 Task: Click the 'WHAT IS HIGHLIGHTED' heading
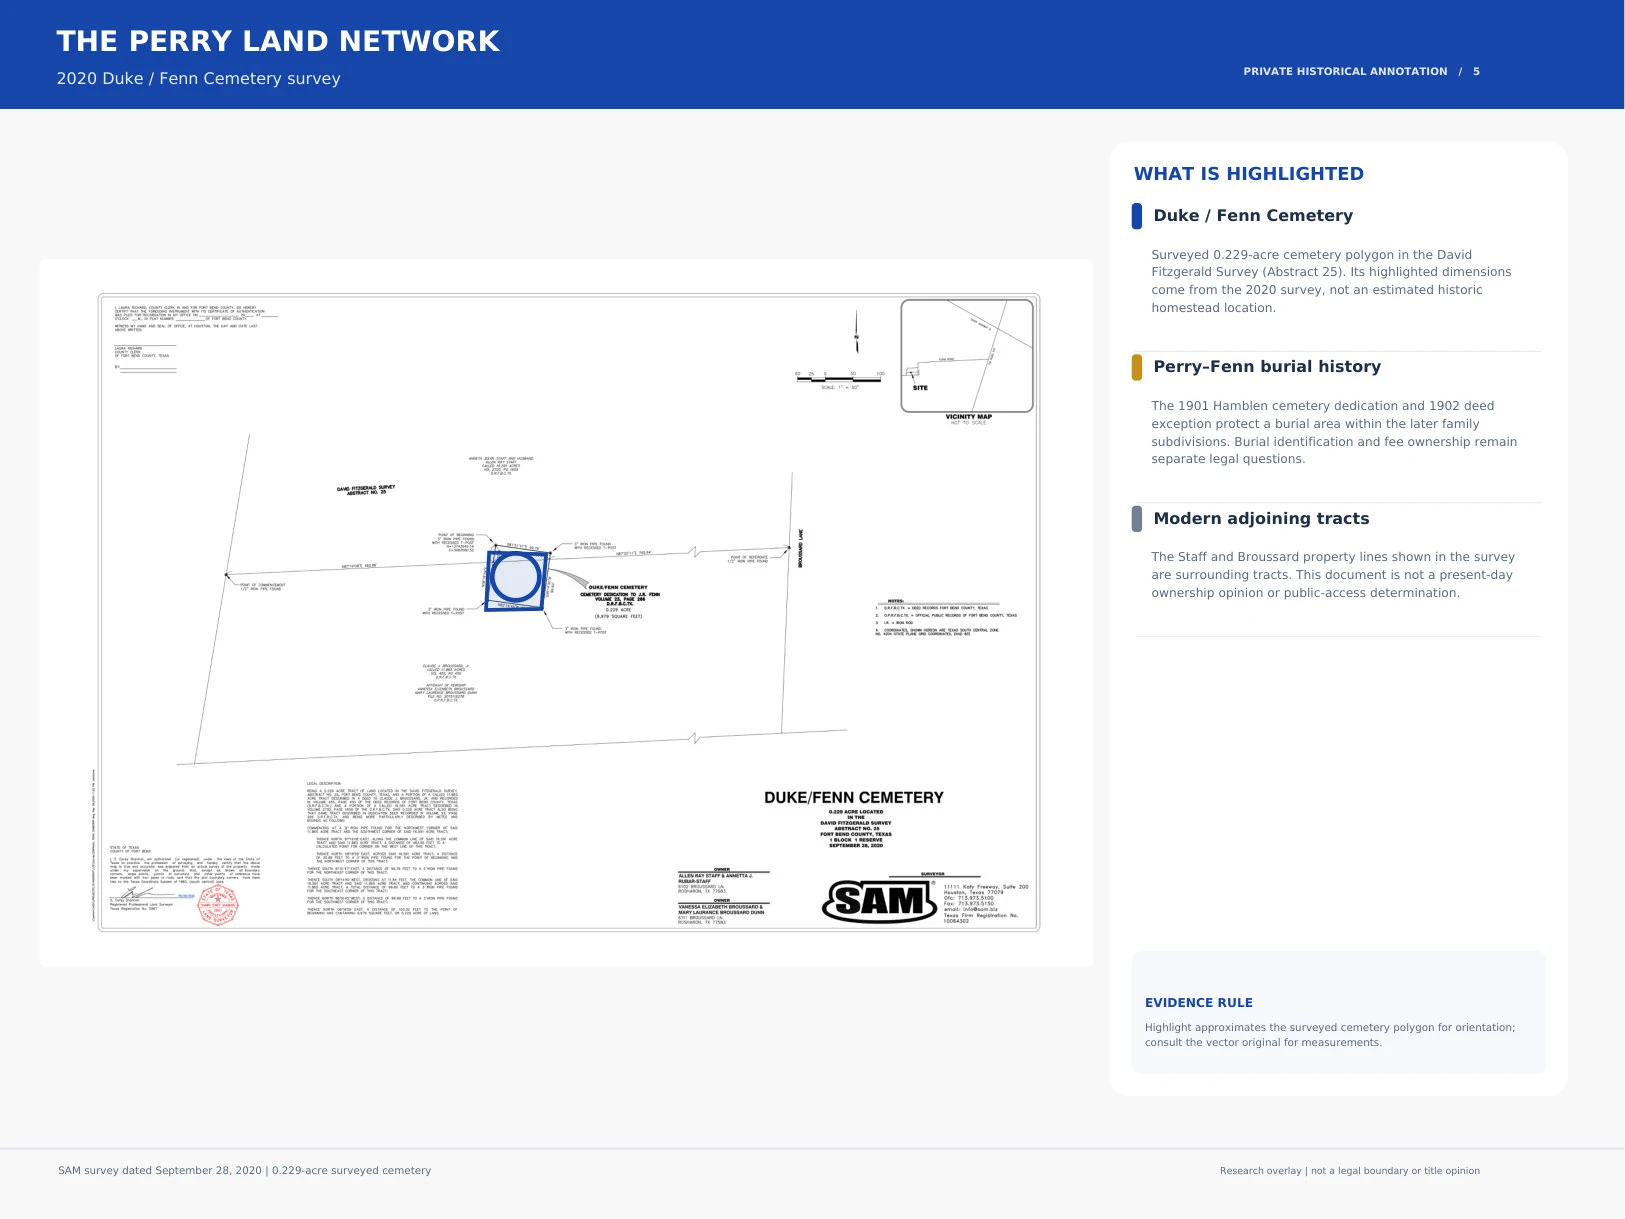point(1248,174)
